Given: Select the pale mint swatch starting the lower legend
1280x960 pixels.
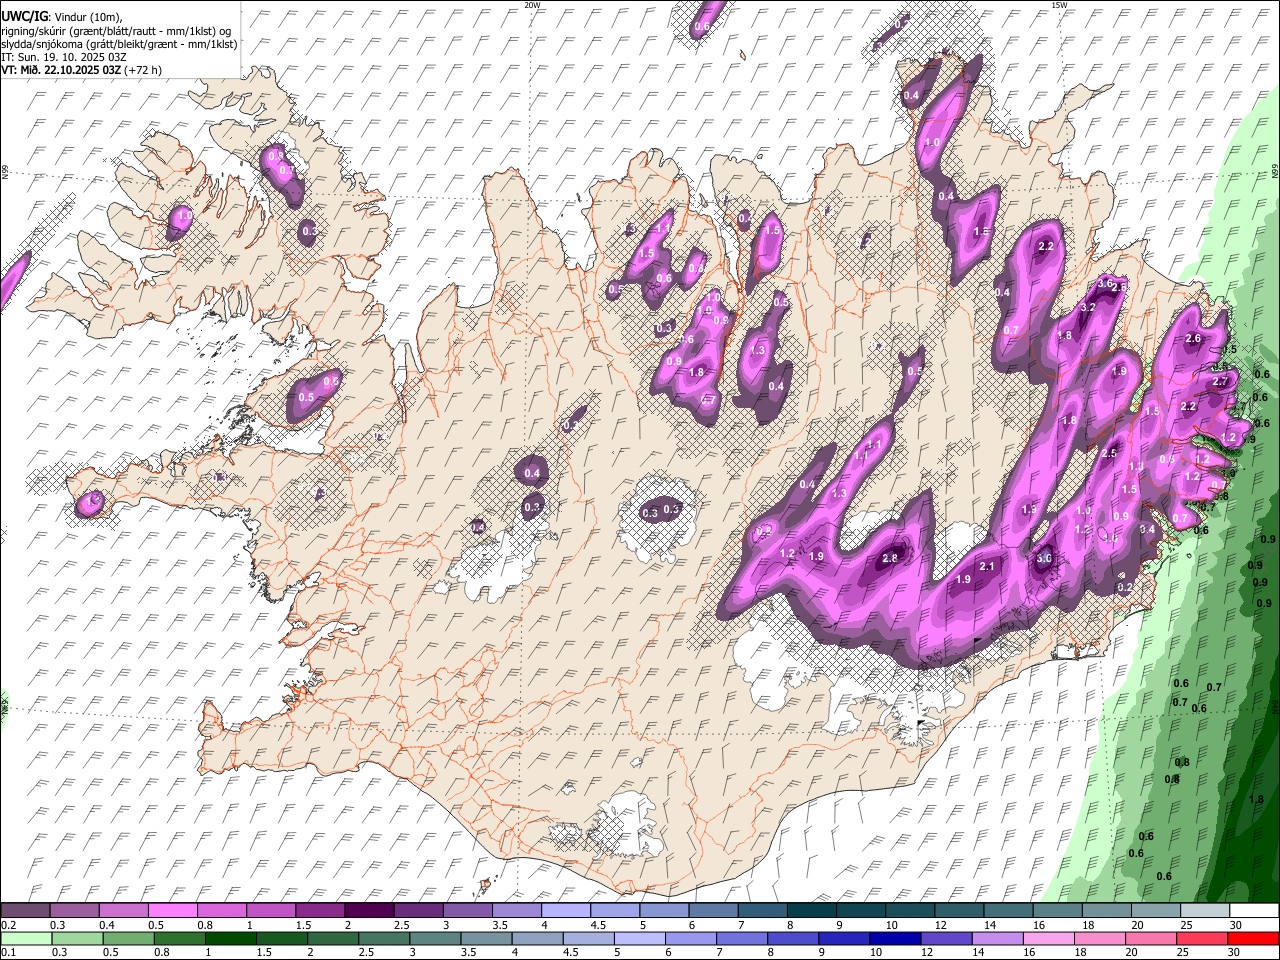Looking at the screenshot, I should tap(26, 939).
